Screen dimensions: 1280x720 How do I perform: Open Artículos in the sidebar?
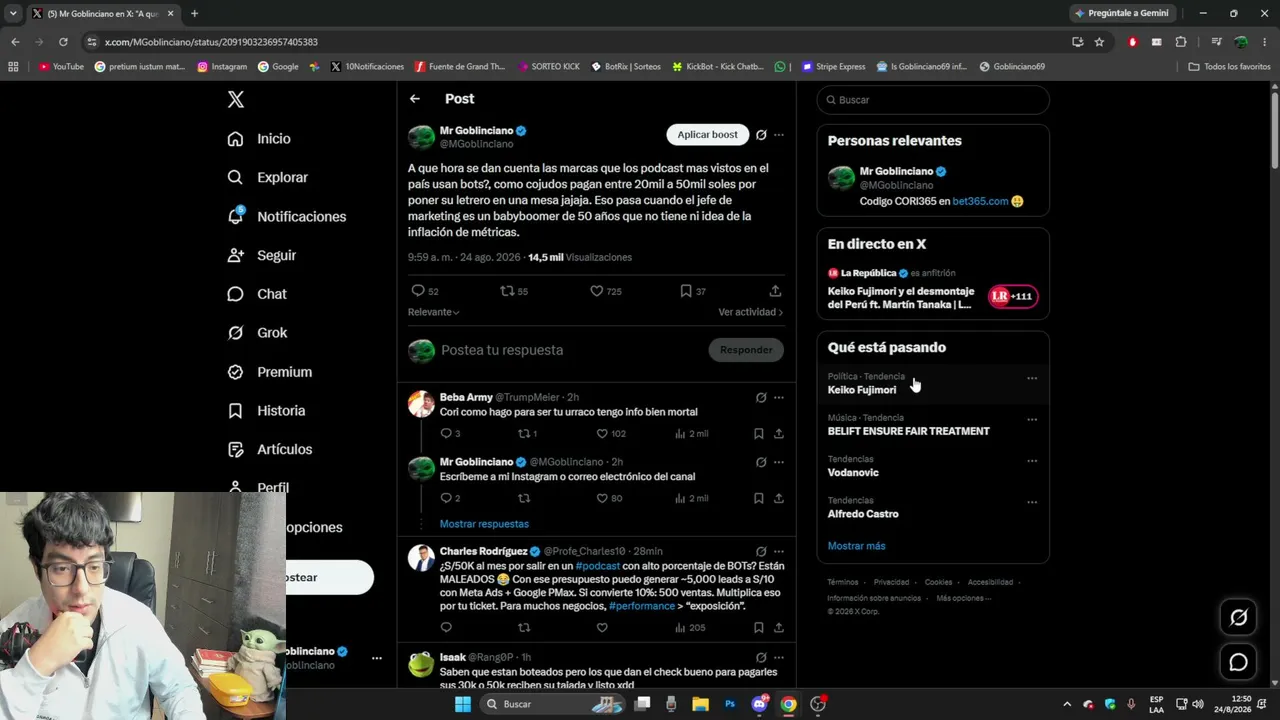click(270, 449)
